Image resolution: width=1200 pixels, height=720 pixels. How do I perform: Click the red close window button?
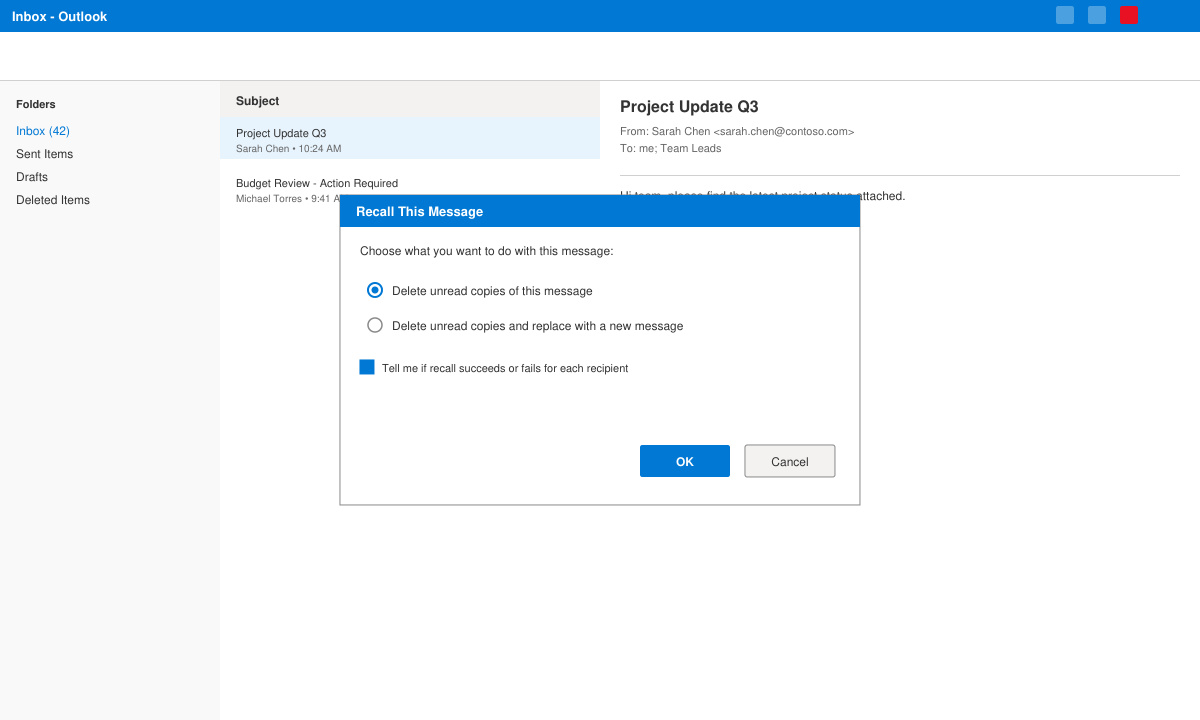coord(1128,15)
